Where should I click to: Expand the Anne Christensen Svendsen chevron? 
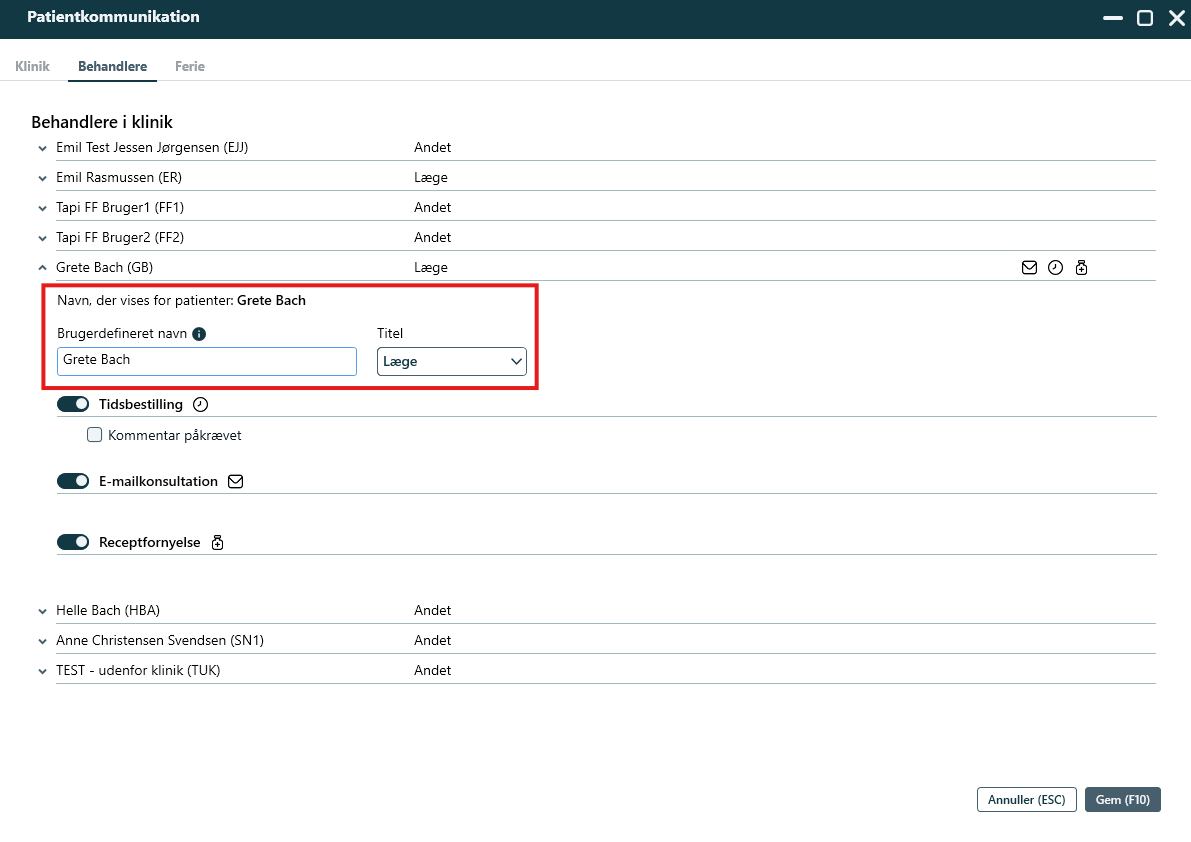coord(43,642)
